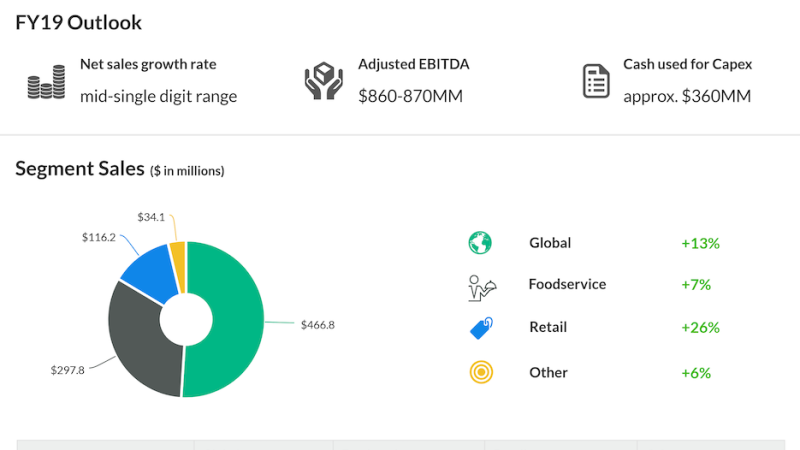Click the document icon beside Cash used for Capex
This screenshot has width=800, height=450.
coord(596,81)
